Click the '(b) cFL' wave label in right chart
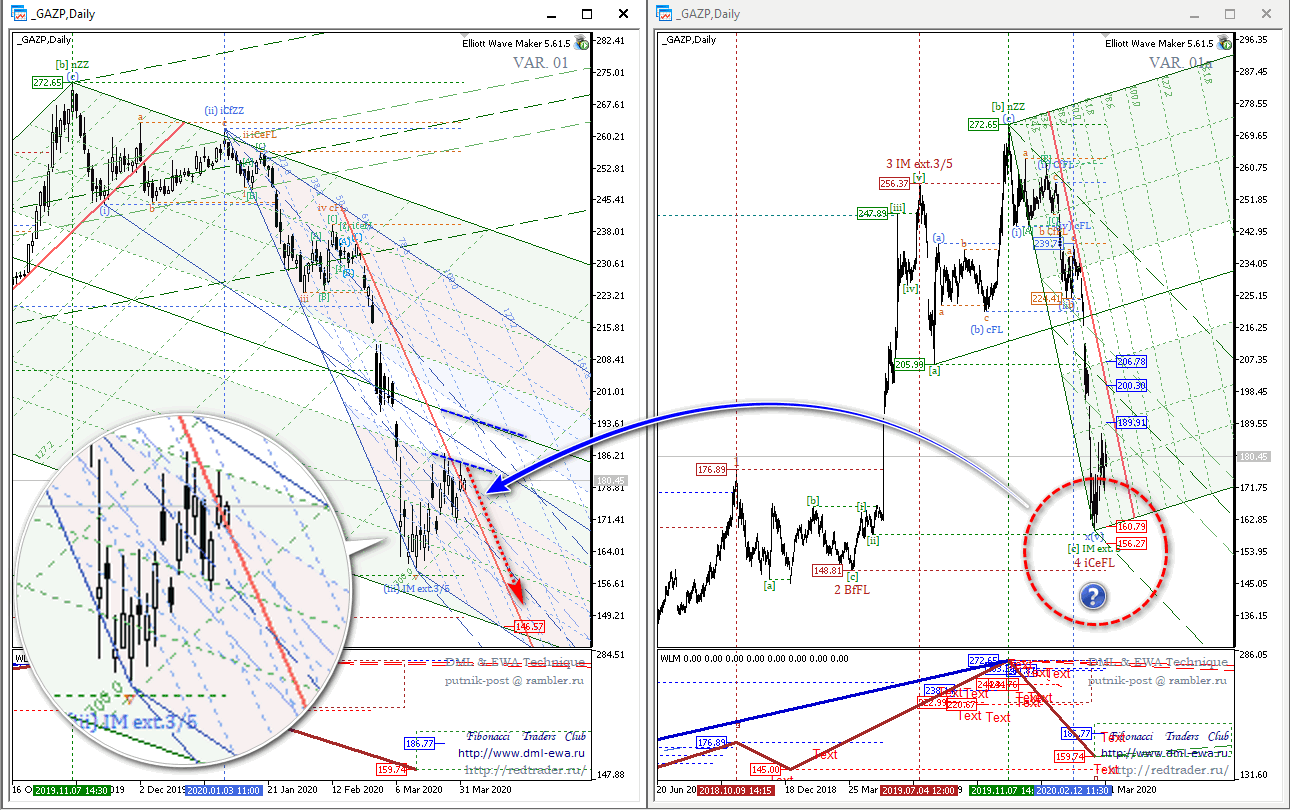The image size is (1290, 810). (x=989, y=329)
